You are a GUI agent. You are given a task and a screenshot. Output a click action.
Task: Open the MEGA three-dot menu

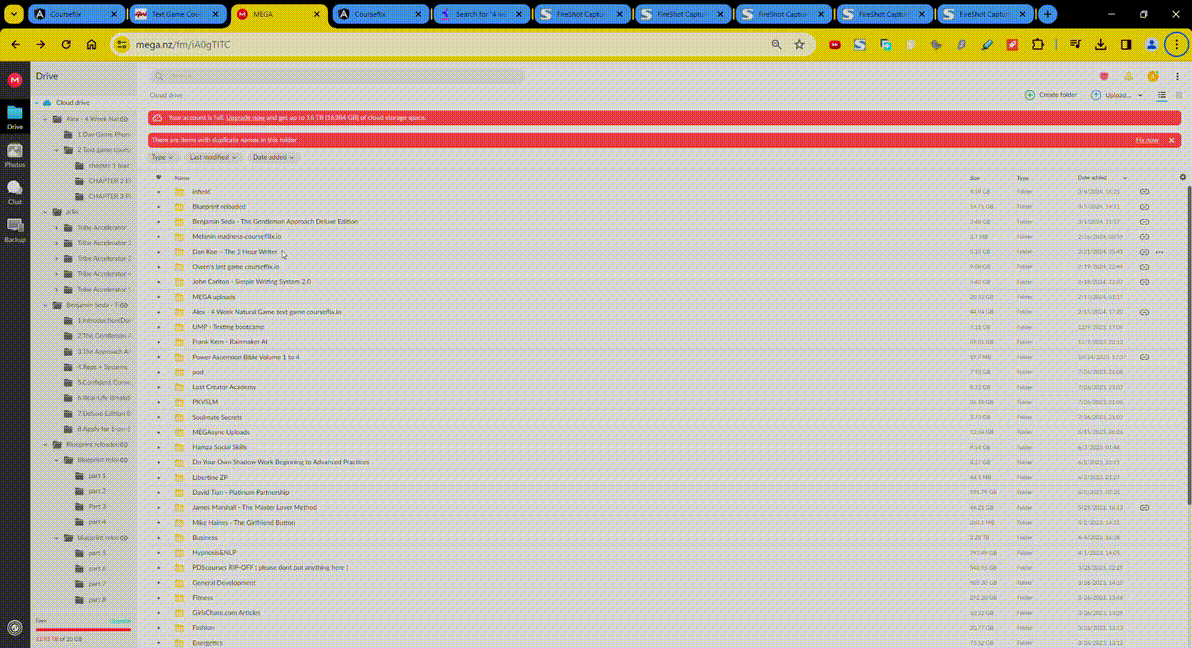[1177, 76]
